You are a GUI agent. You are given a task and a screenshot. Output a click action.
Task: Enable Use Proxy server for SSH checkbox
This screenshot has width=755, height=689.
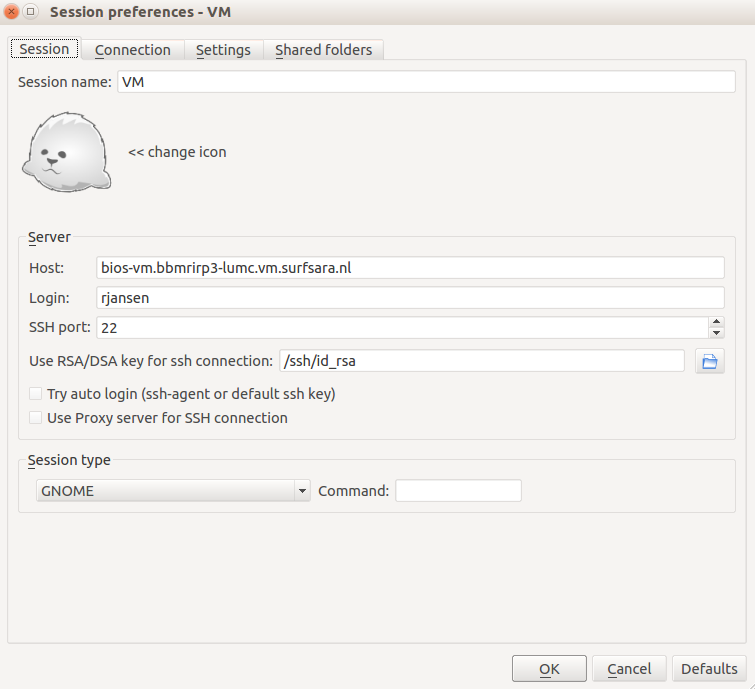tap(36, 418)
